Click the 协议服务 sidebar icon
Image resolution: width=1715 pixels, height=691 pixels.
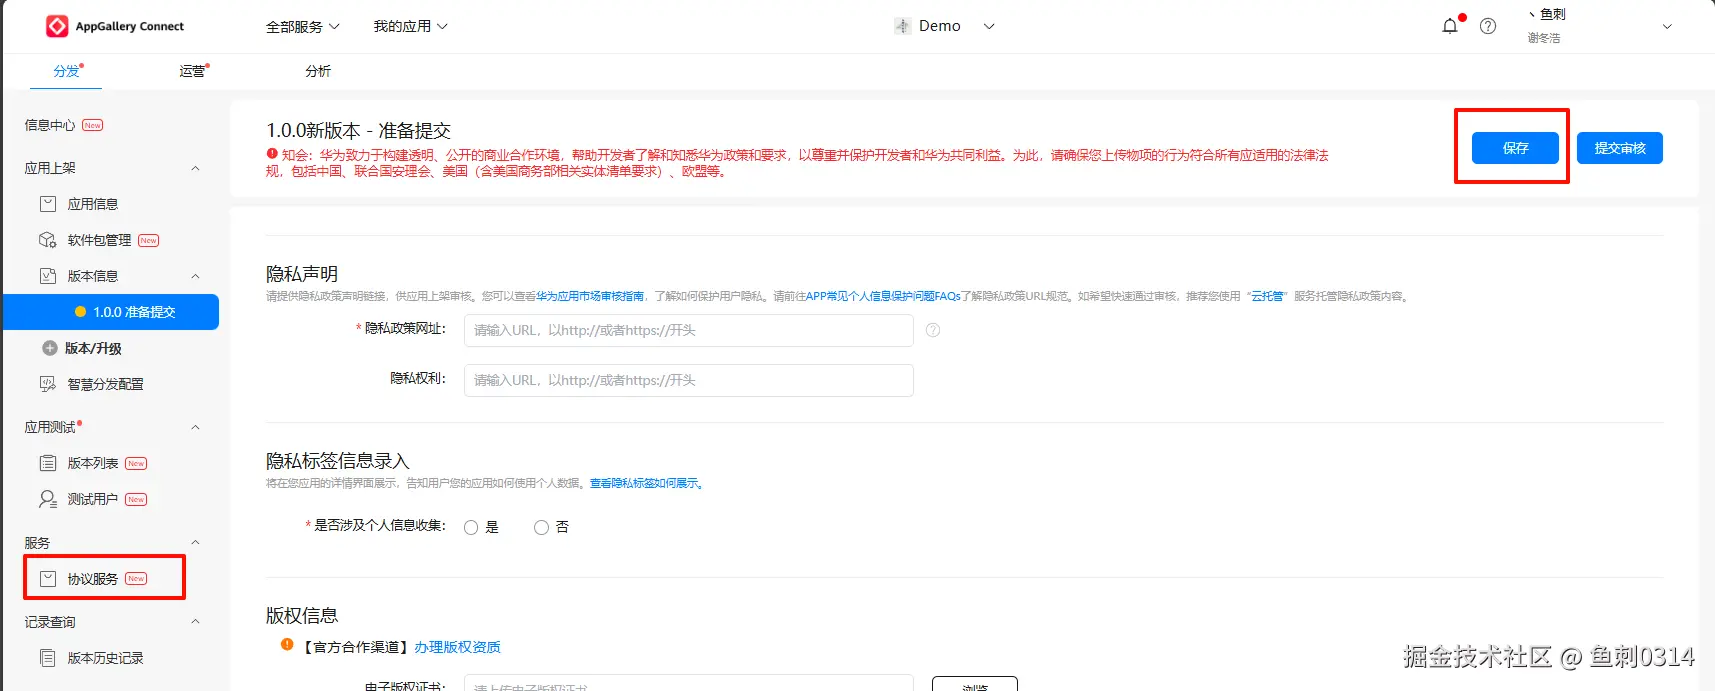point(47,579)
